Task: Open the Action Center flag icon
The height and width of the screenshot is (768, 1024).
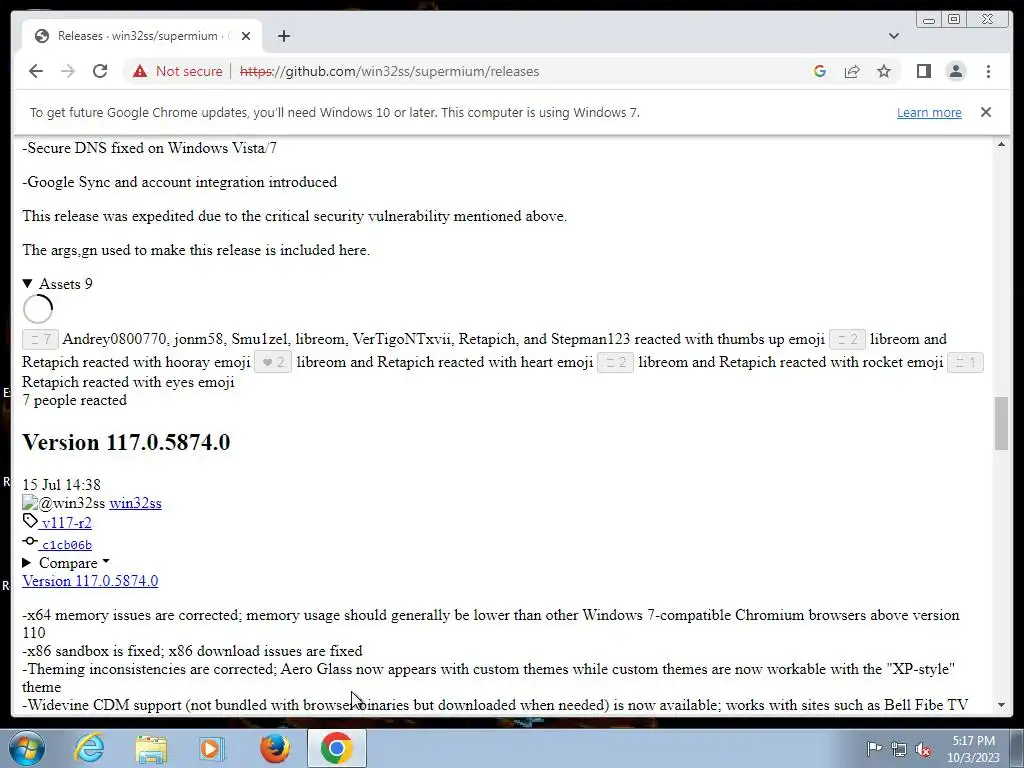Action: click(874, 748)
